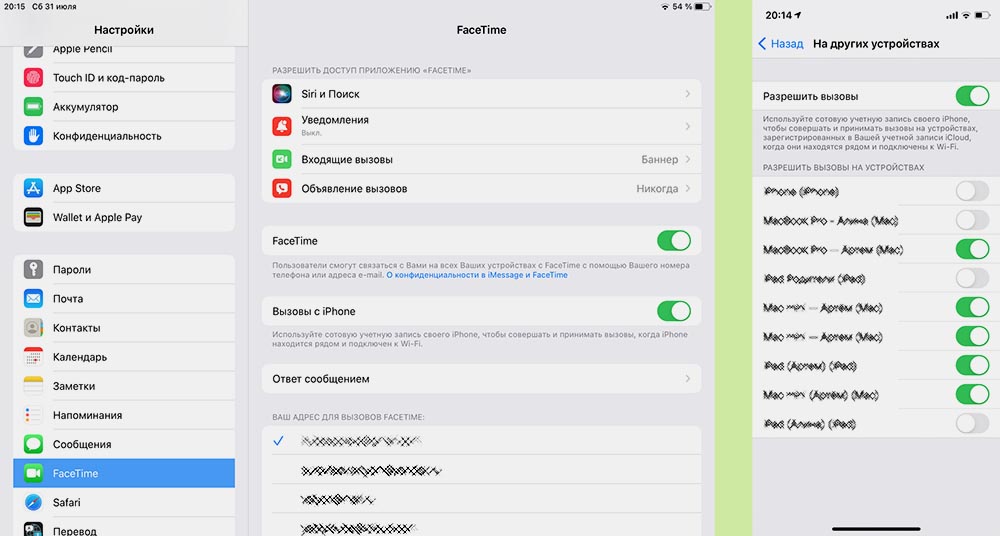The height and width of the screenshot is (536, 1000).
Task: Tap На других устройствах title
Action: point(876,43)
